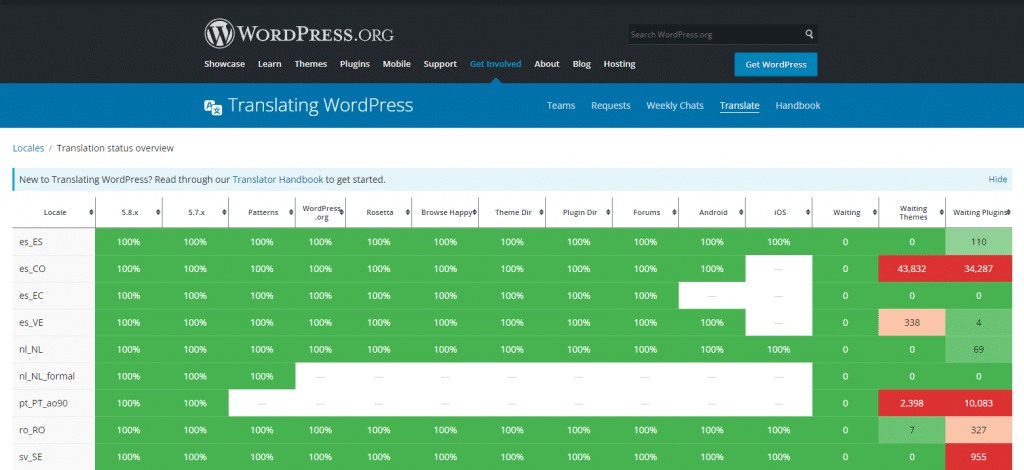The width and height of the screenshot is (1024, 470).
Task: Open the Showcase menu item
Action: (x=224, y=64)
